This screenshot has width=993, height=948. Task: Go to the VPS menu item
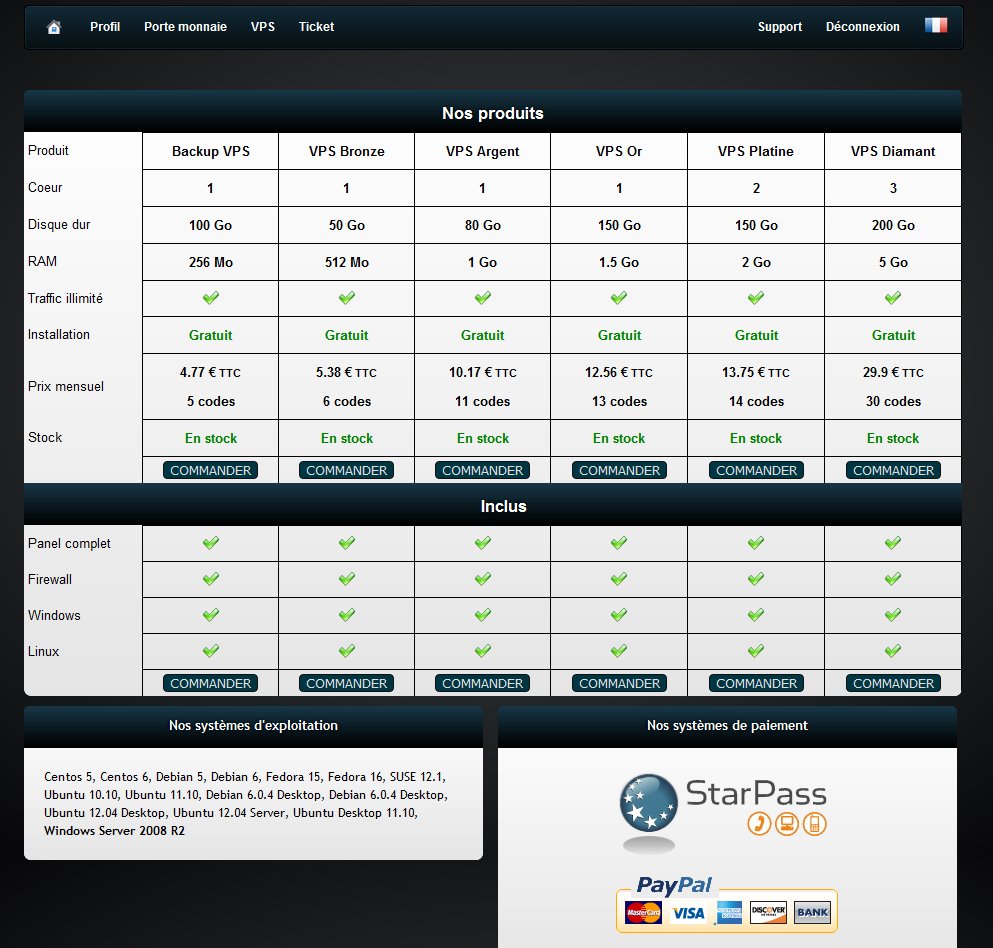click(x=263, y=27)
